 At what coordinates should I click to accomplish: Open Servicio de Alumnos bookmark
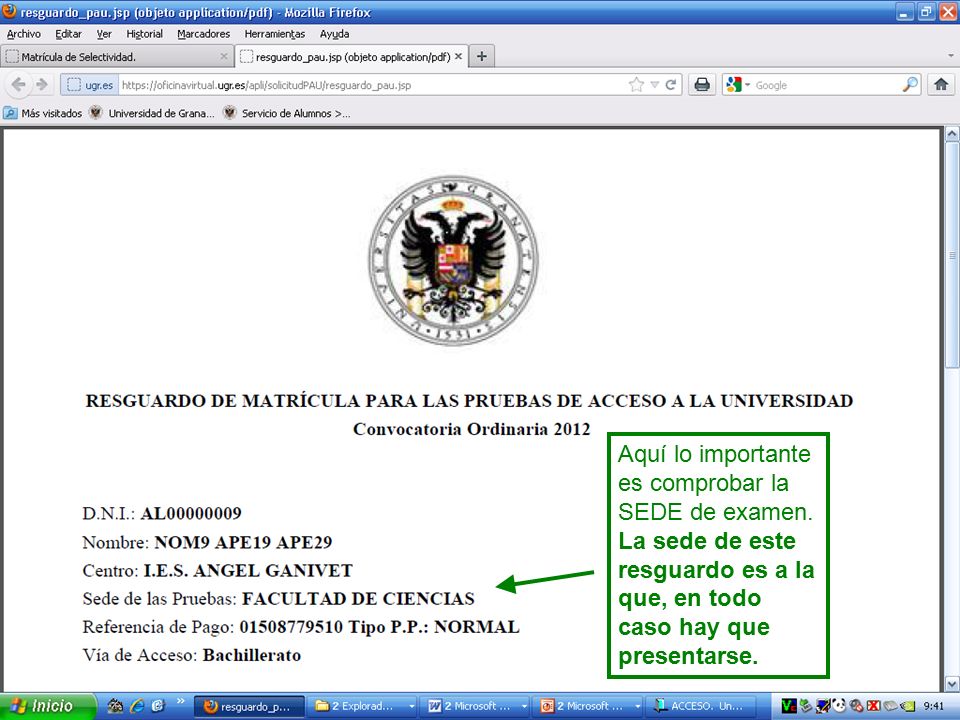pos(287,113)
